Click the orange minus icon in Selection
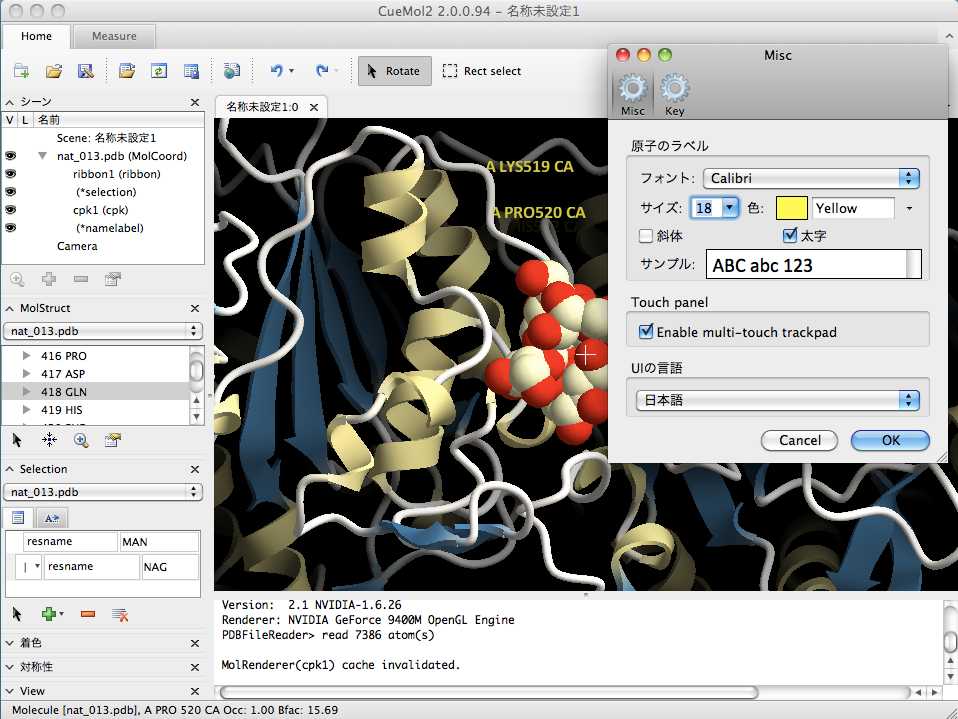The width and height of the screenshot is (958, 719). (87, 613)
